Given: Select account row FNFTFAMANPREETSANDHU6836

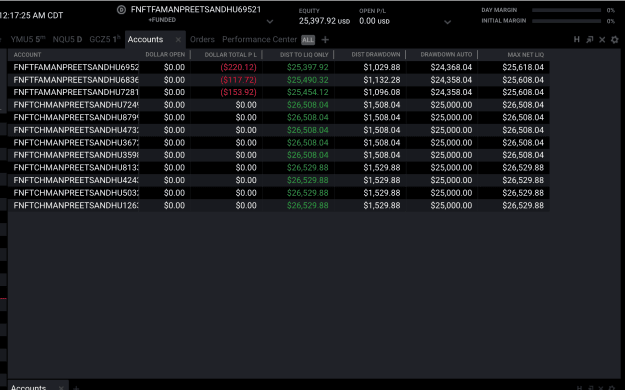Looking at the screenshot, I should pos(279,80).
